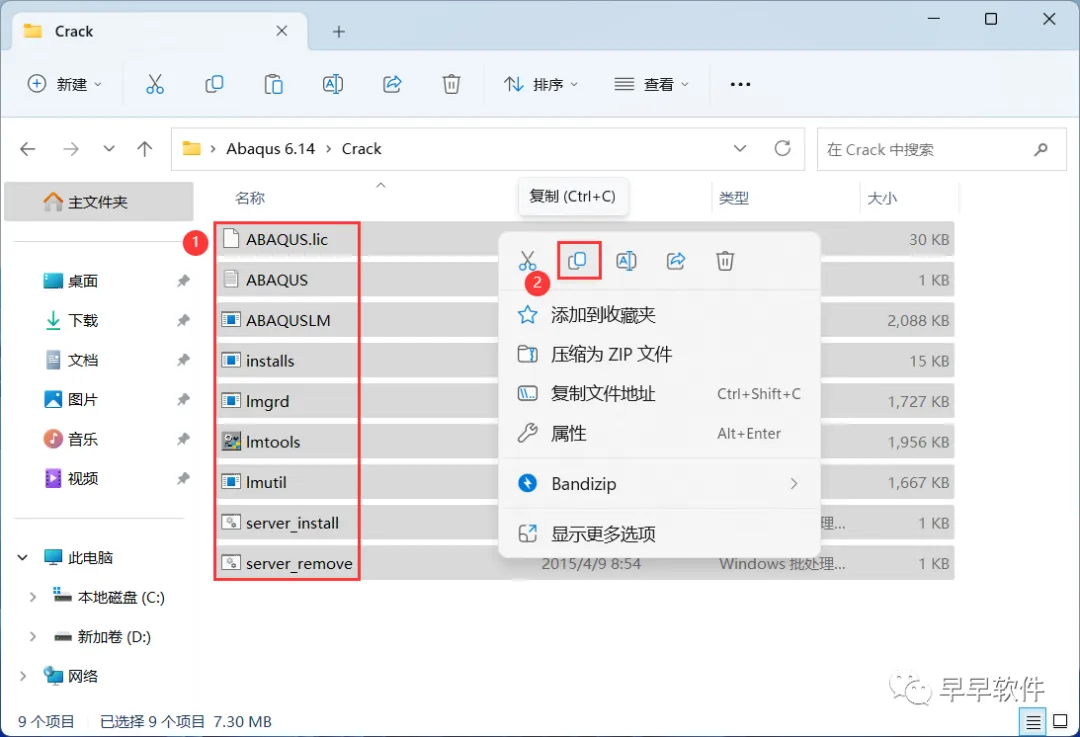Image resolution: width=1080 pixels, height=737 pixels.
Task: Open Bandizip in the context menu
Action: click(x=660, y=484)
